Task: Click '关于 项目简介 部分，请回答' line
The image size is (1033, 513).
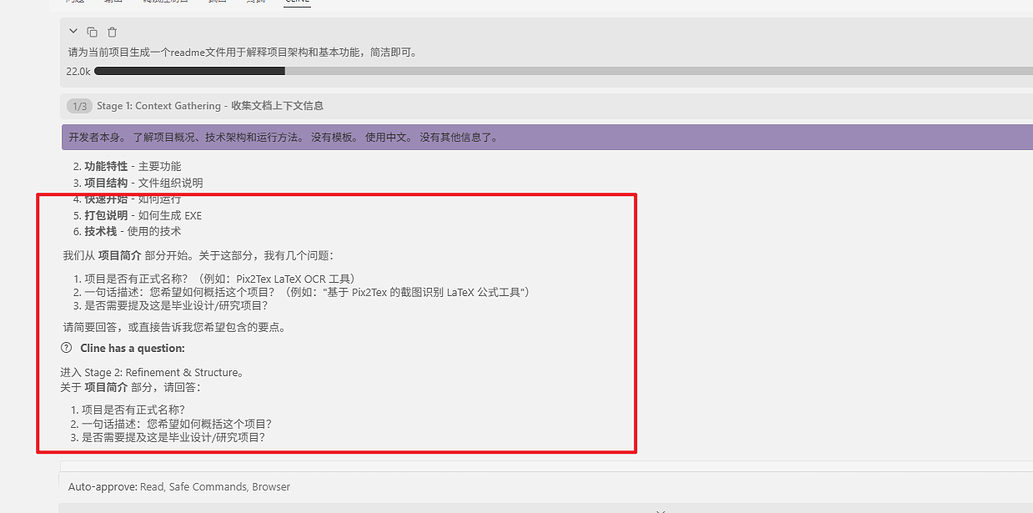Action: (129, 387)
